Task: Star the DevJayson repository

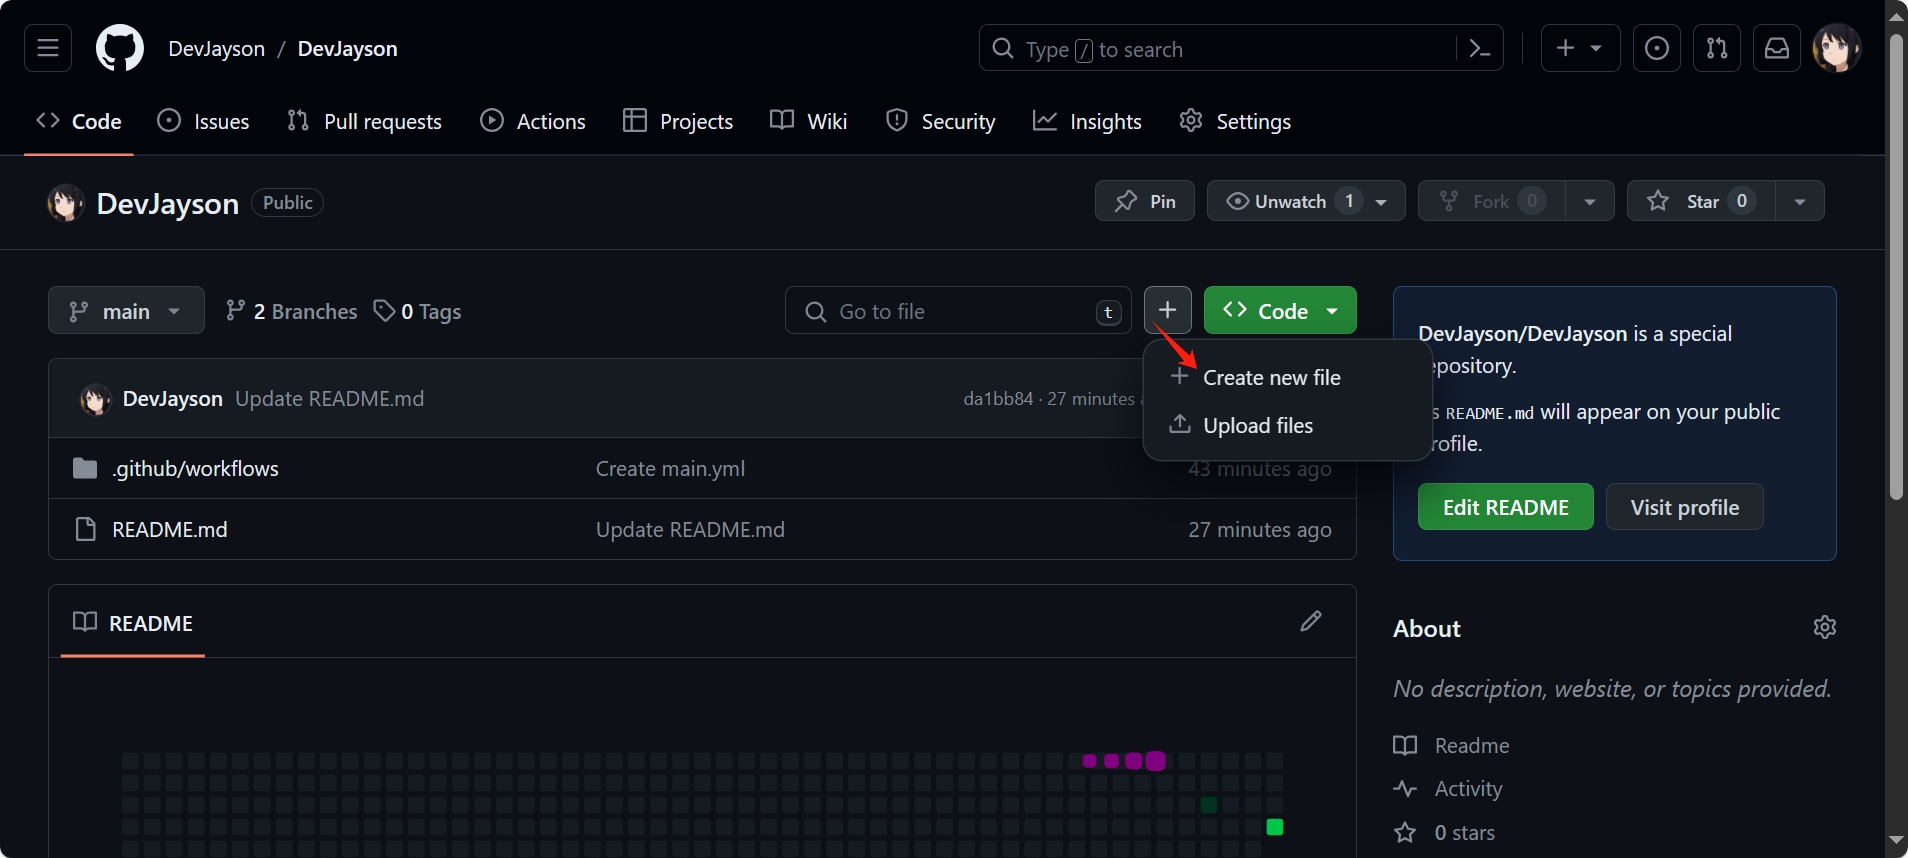Action: click(x=1702, y=201)
